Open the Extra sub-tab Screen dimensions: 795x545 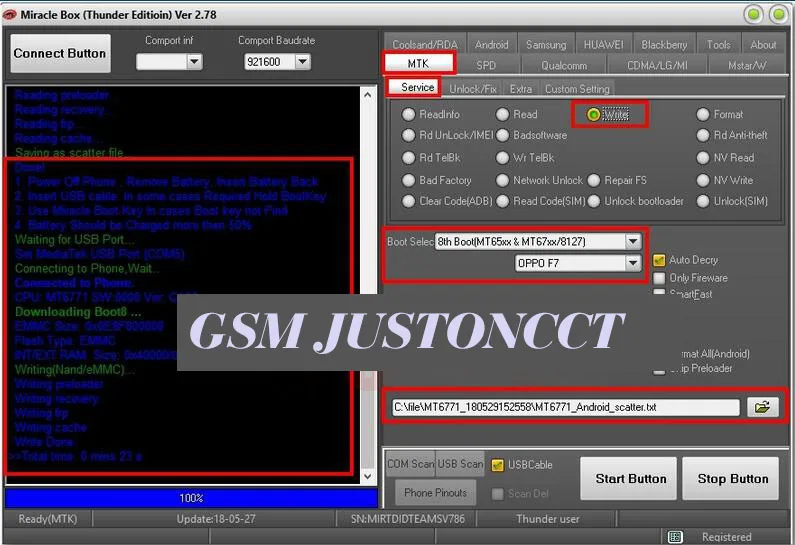521,89
